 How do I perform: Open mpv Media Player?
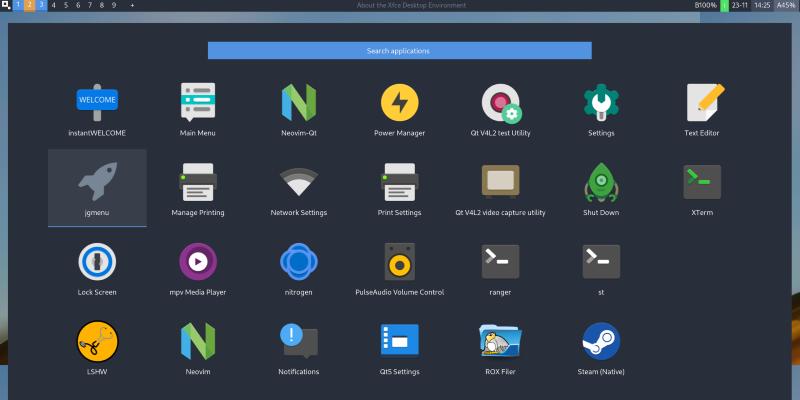pyautogui.click(x=197, y=261)
